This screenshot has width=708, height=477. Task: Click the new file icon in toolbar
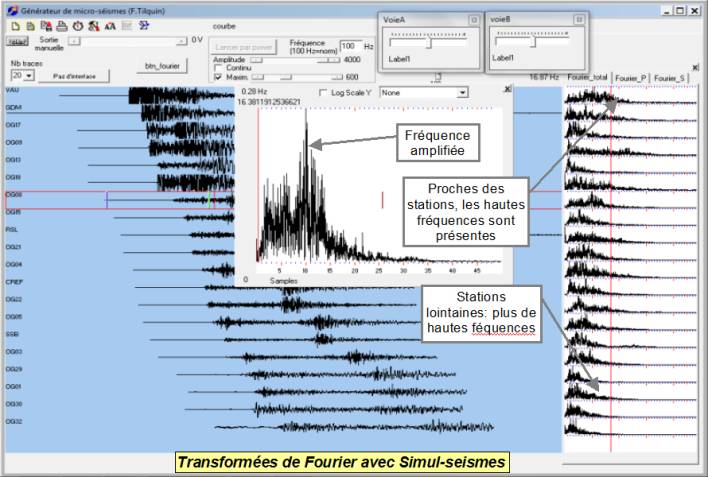15,25
